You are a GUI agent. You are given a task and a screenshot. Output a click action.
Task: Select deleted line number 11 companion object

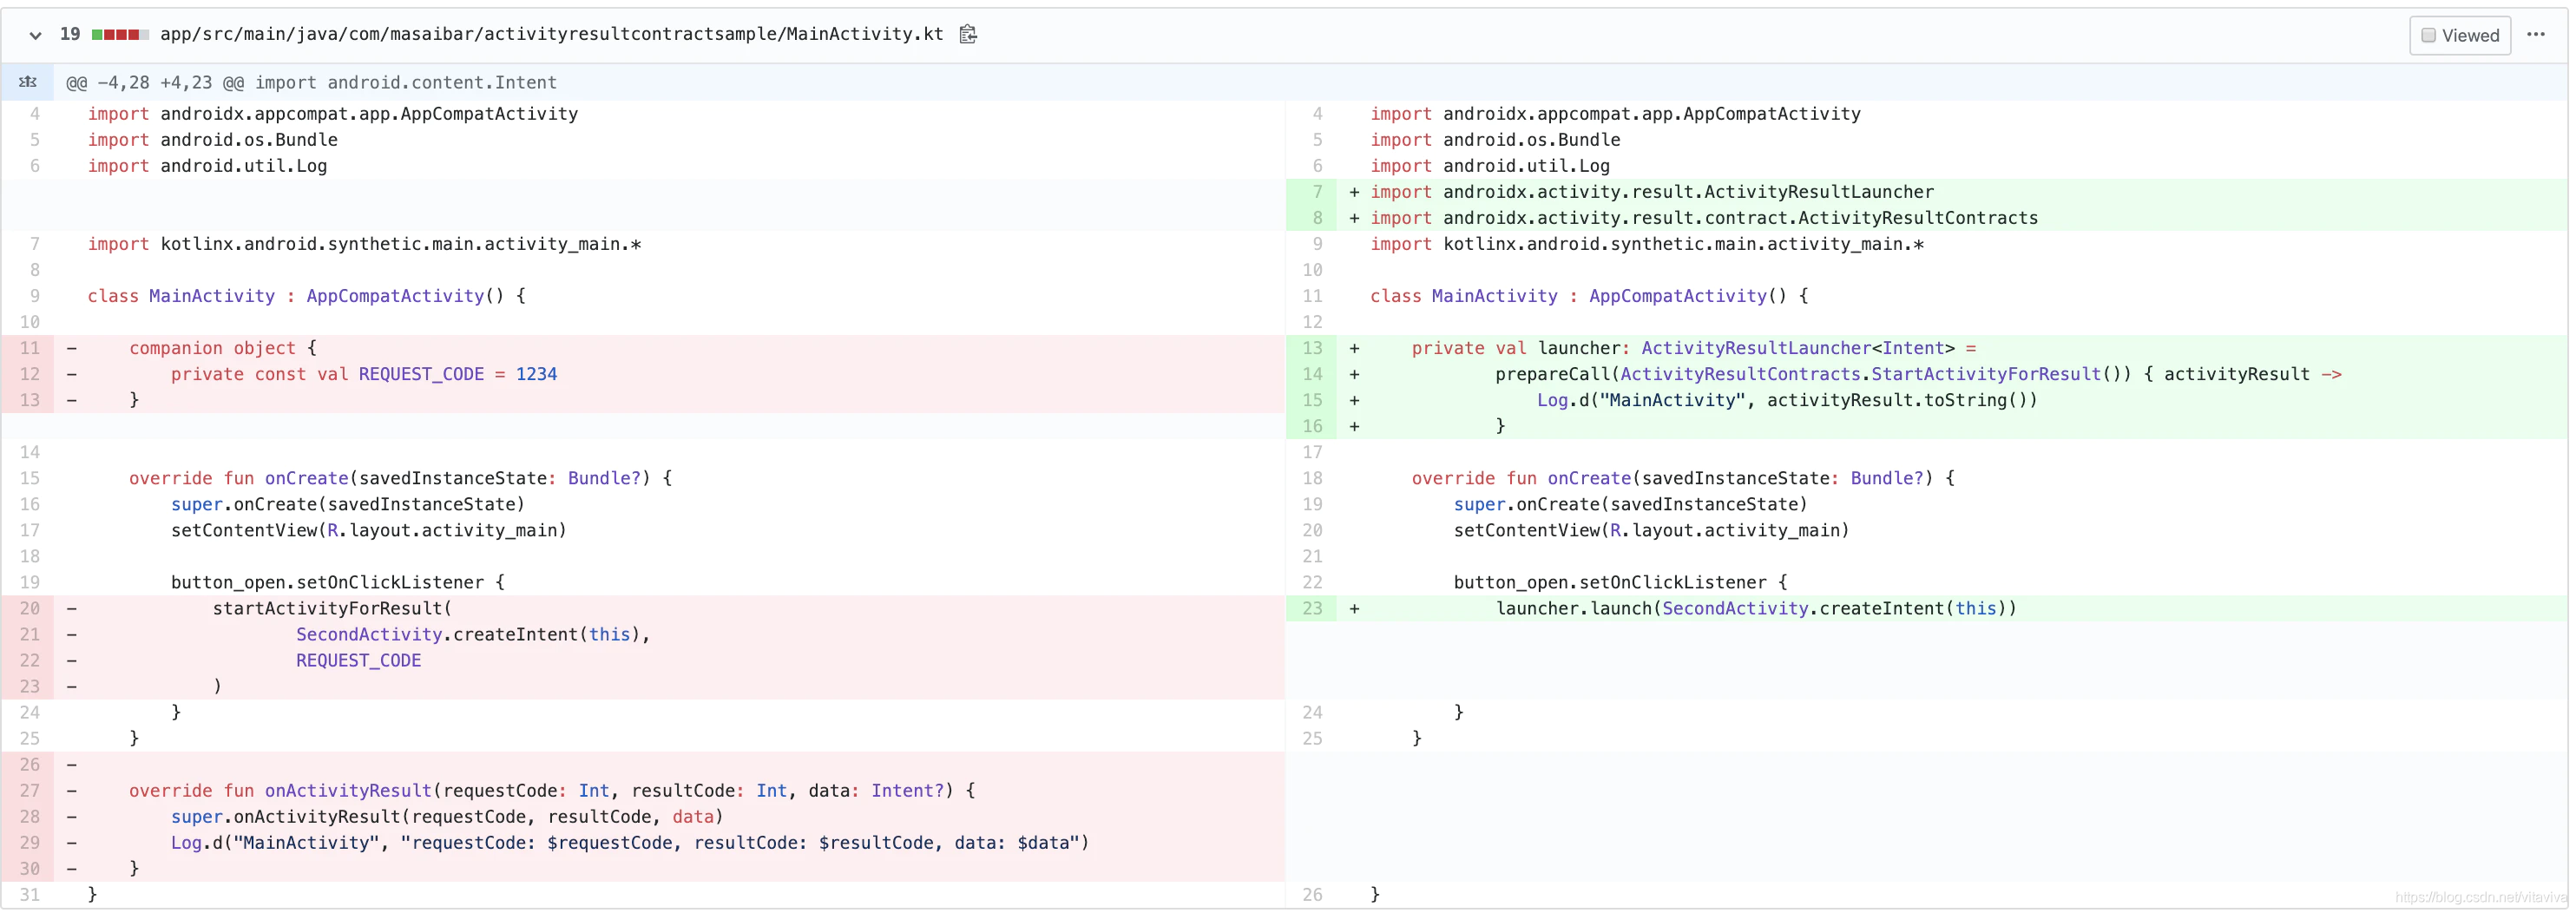tap(30, 348)
